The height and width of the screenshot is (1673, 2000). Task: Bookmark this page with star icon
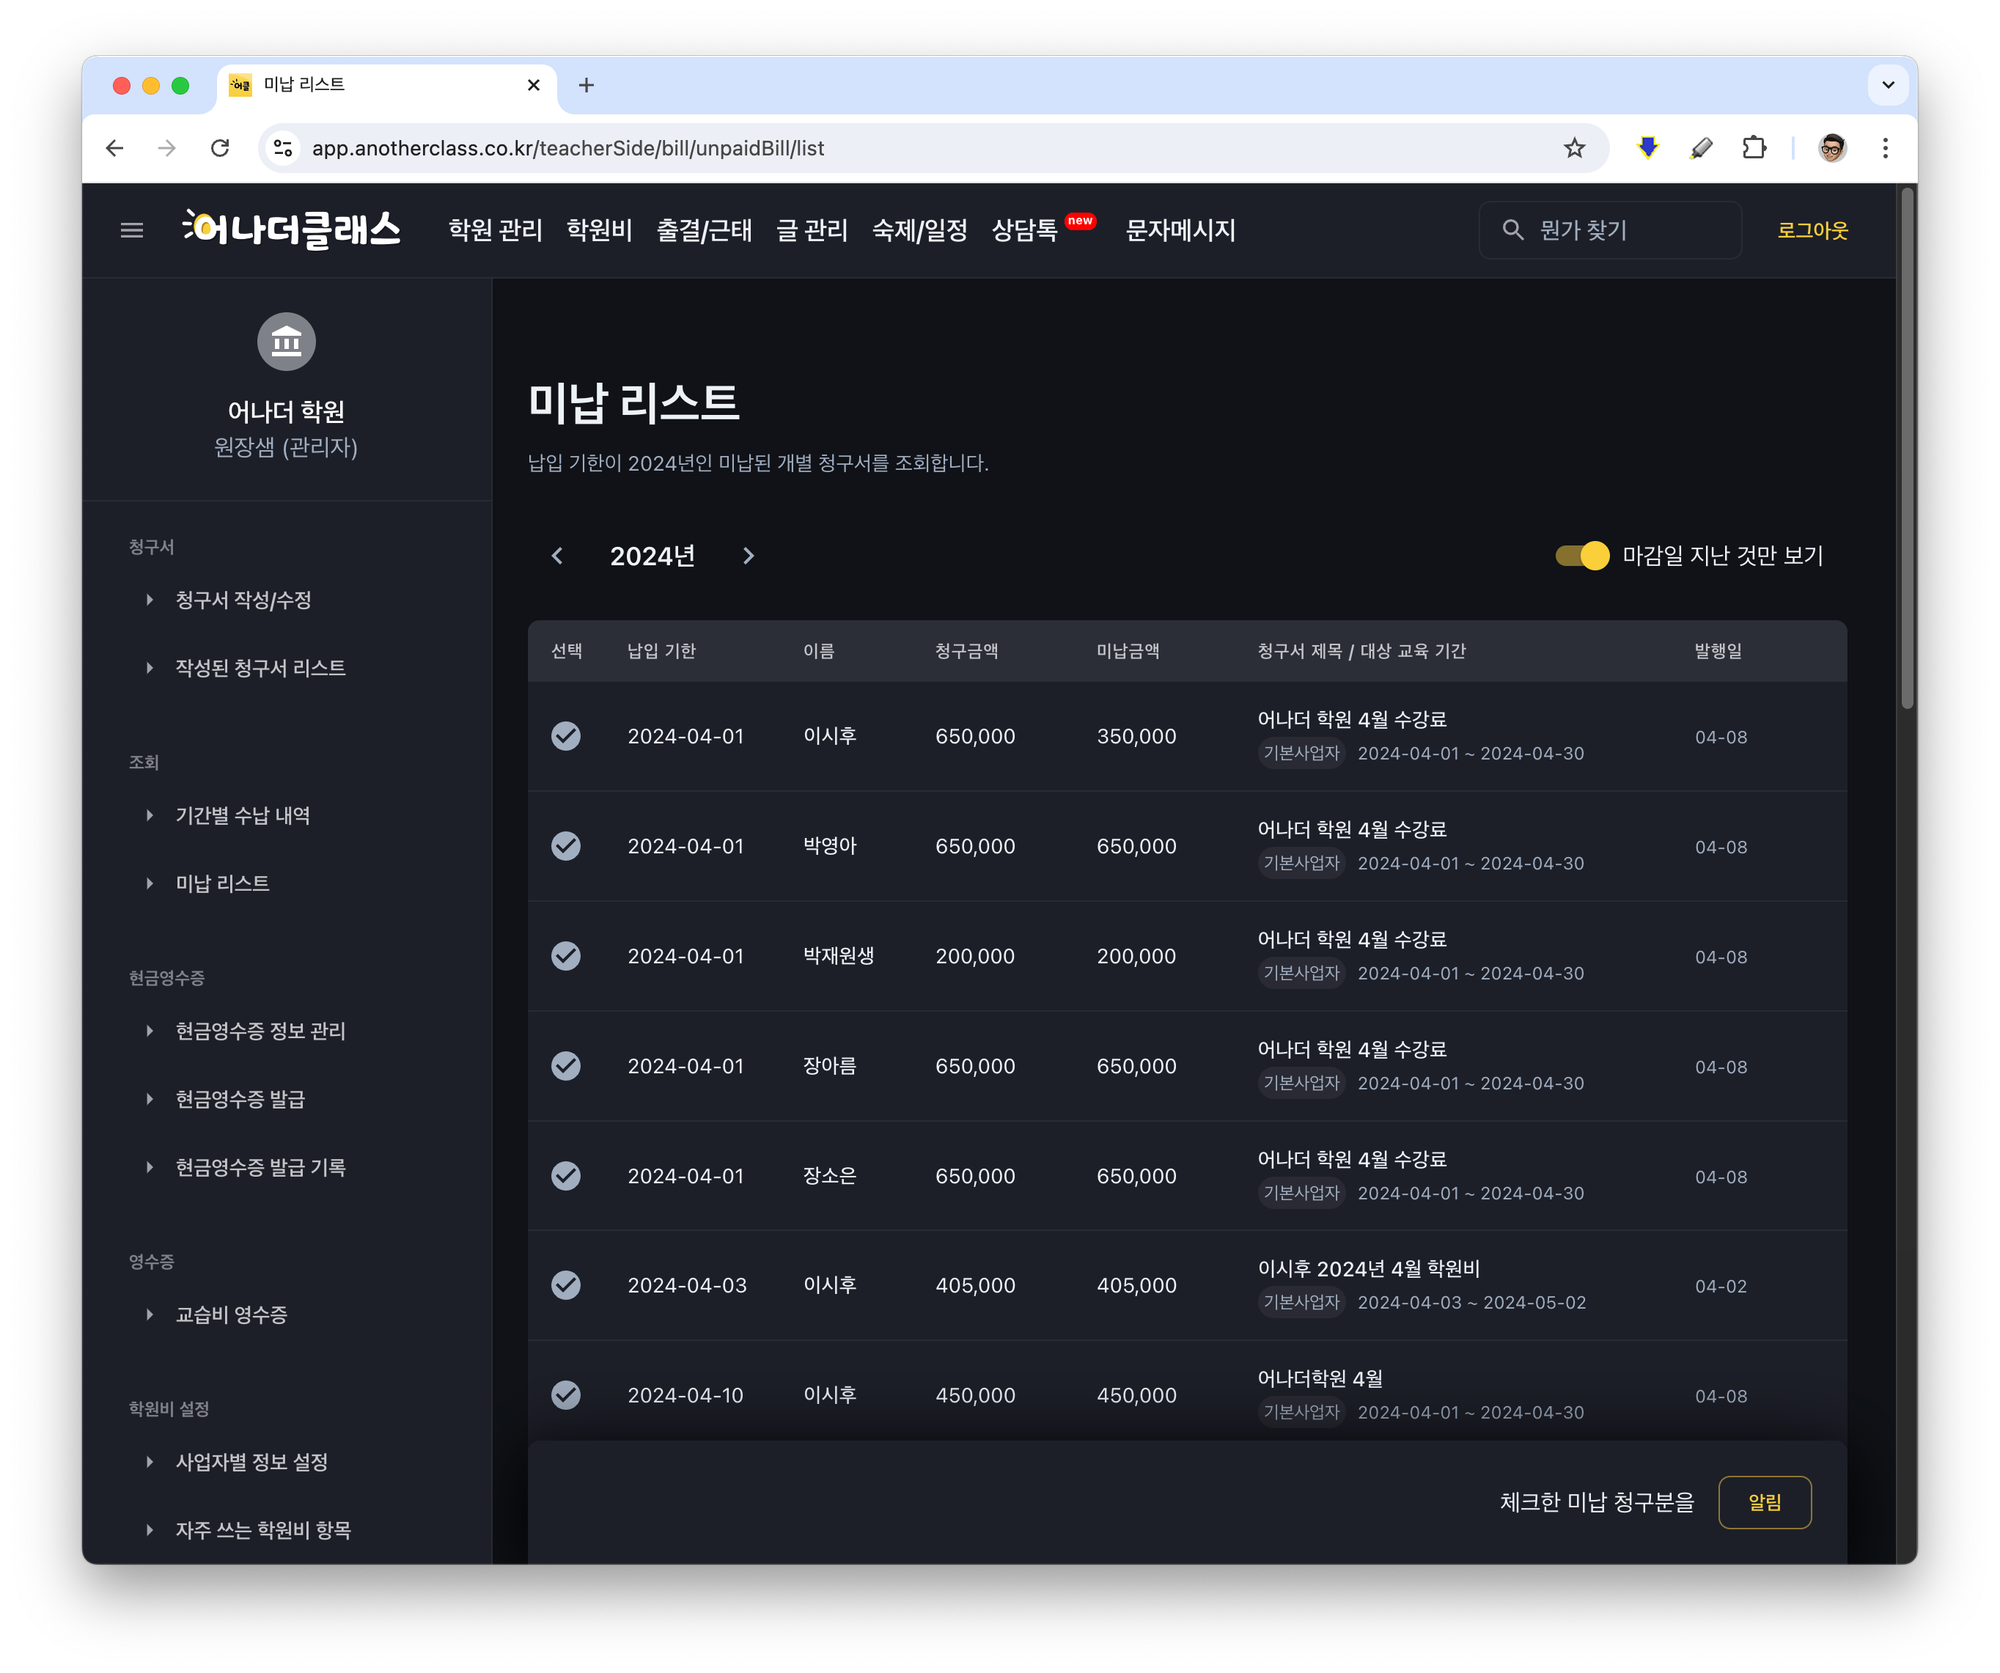click(x=1574, y=148)
